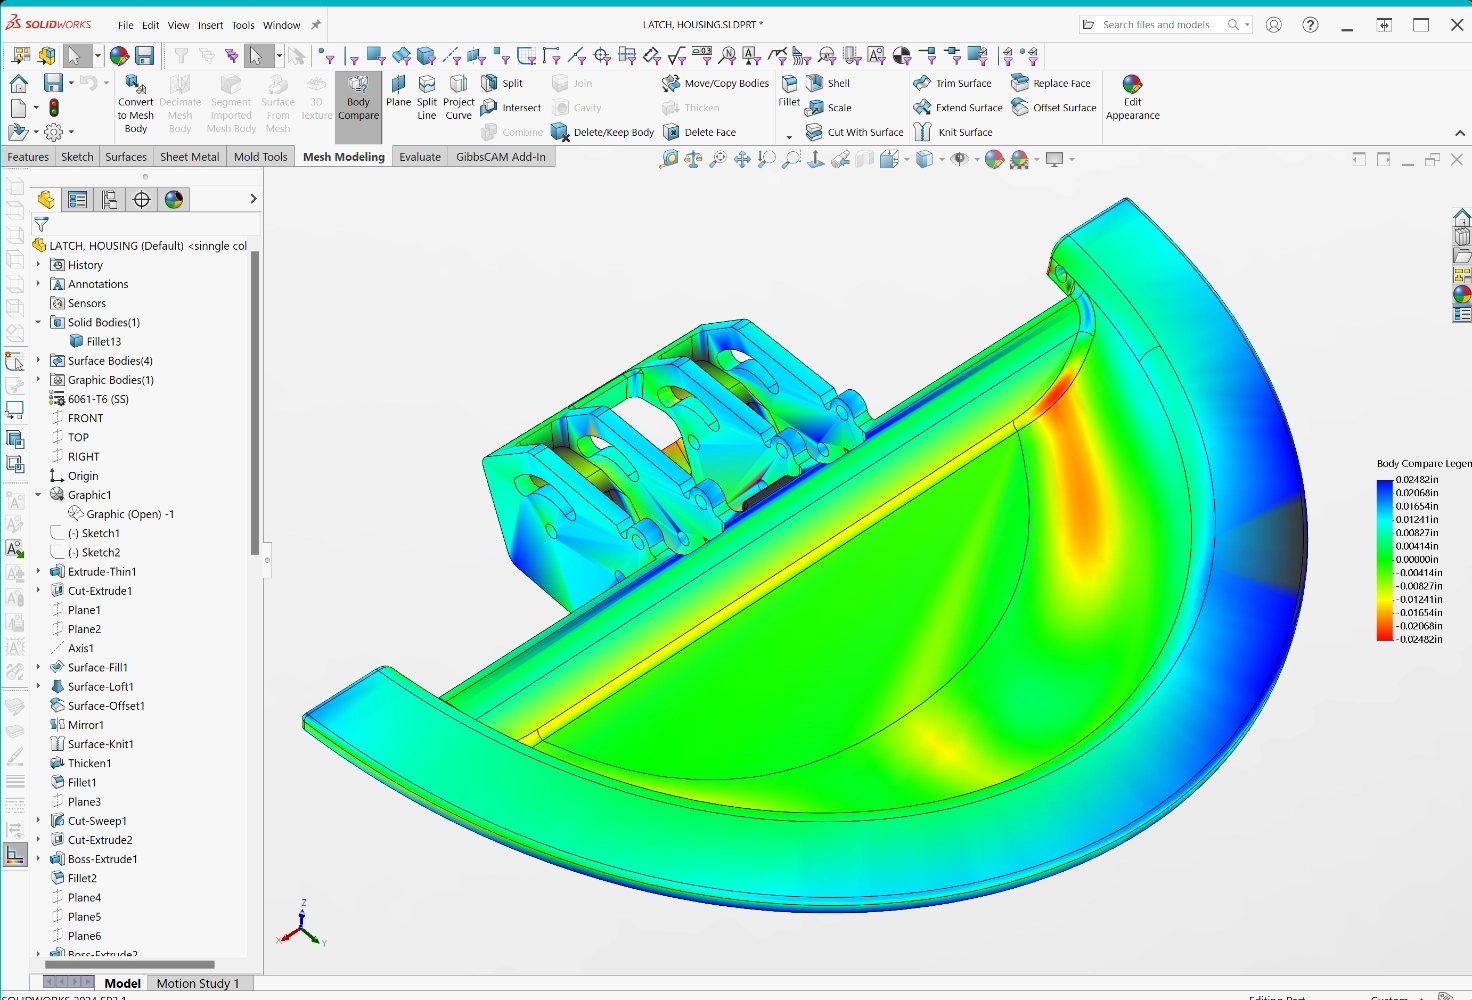The image size is (1472, 1000).
Task: Expand the Cut-Sweep1 feature
Action: coord(39,821)
